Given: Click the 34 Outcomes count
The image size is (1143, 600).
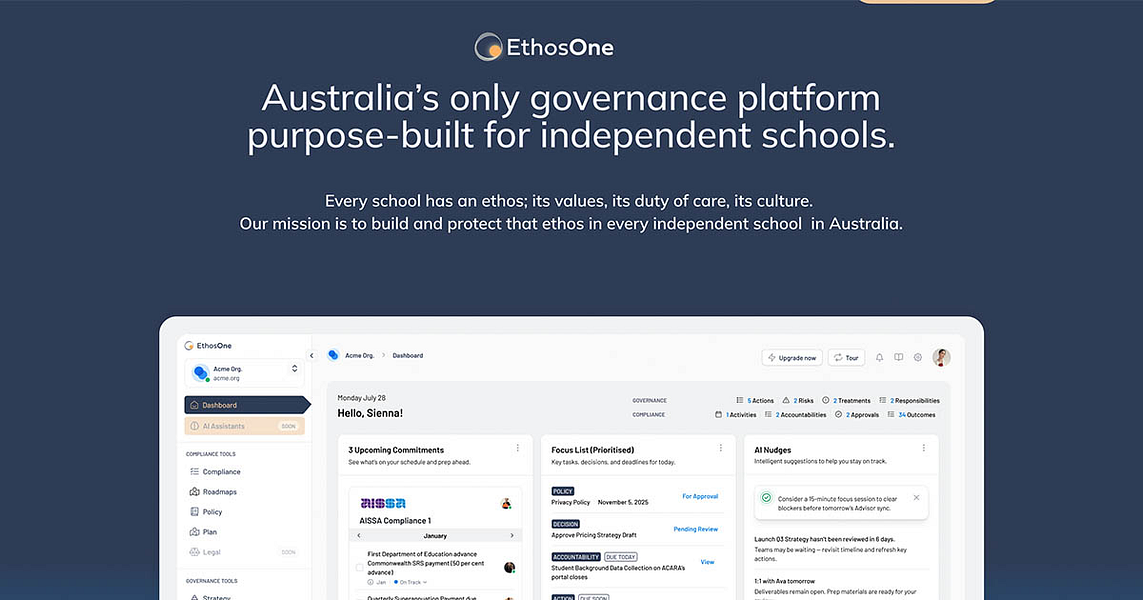Looking at the screenshot, I should [916, 415].
